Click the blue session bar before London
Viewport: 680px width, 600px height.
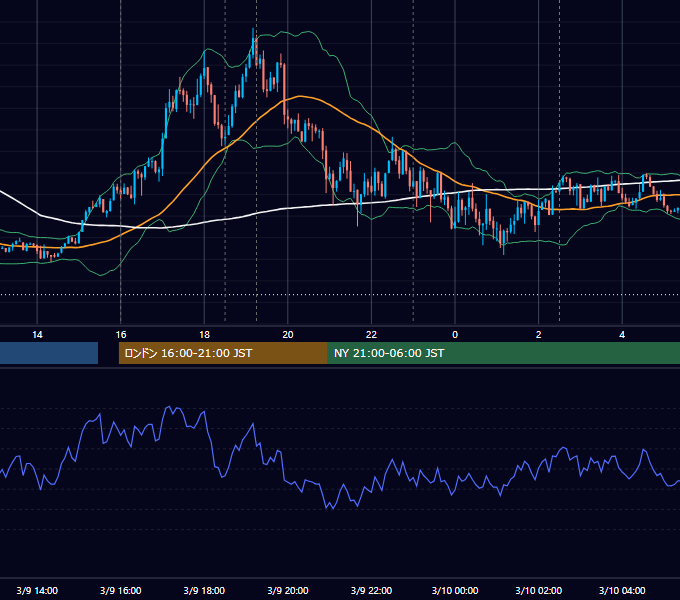(x=49, y=353)
